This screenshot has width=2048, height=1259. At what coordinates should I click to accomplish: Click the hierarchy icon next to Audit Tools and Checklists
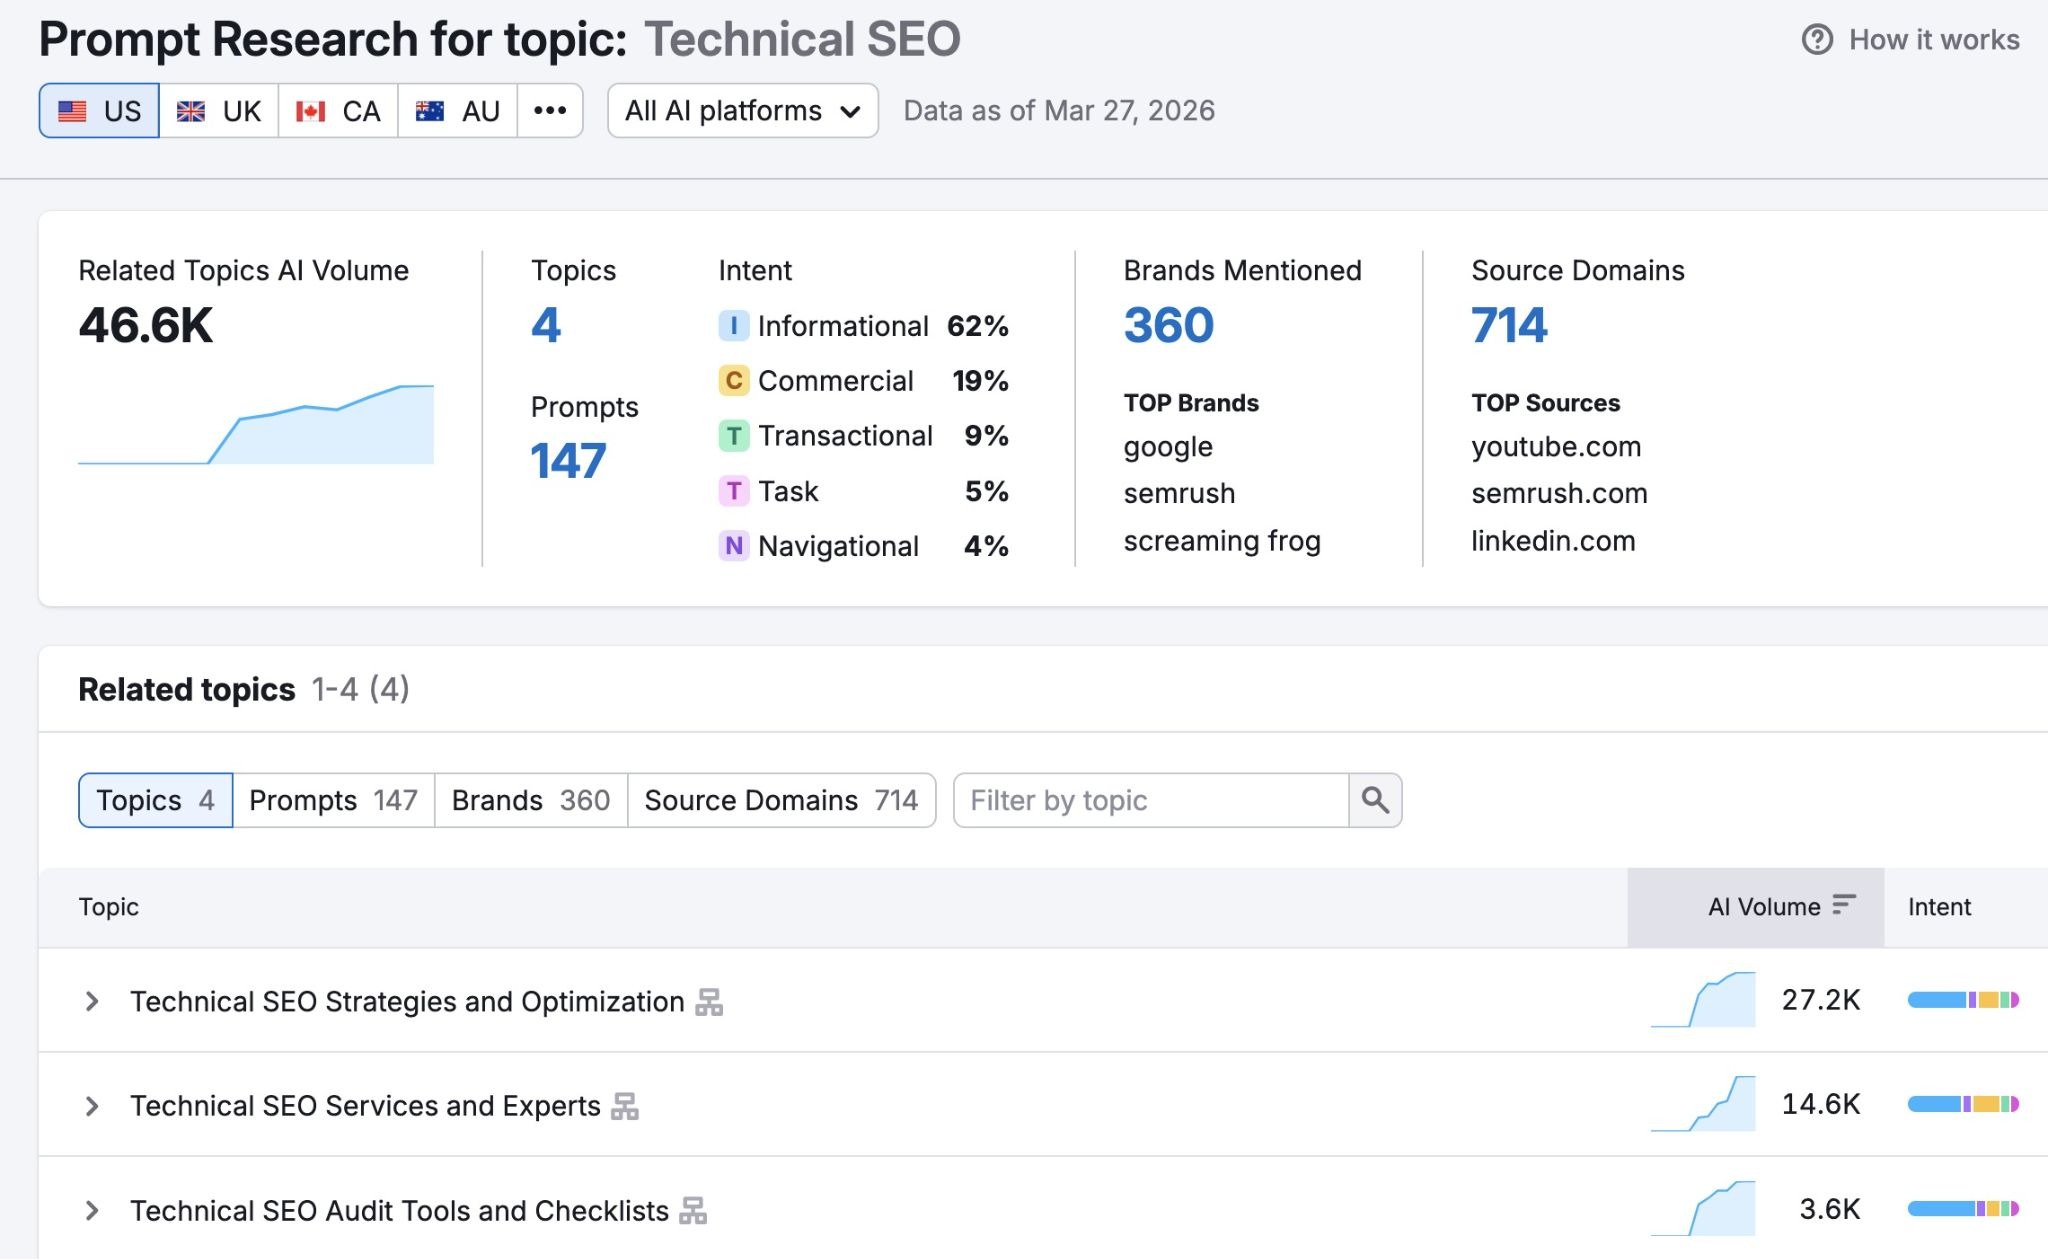[x=694, y=1210]
